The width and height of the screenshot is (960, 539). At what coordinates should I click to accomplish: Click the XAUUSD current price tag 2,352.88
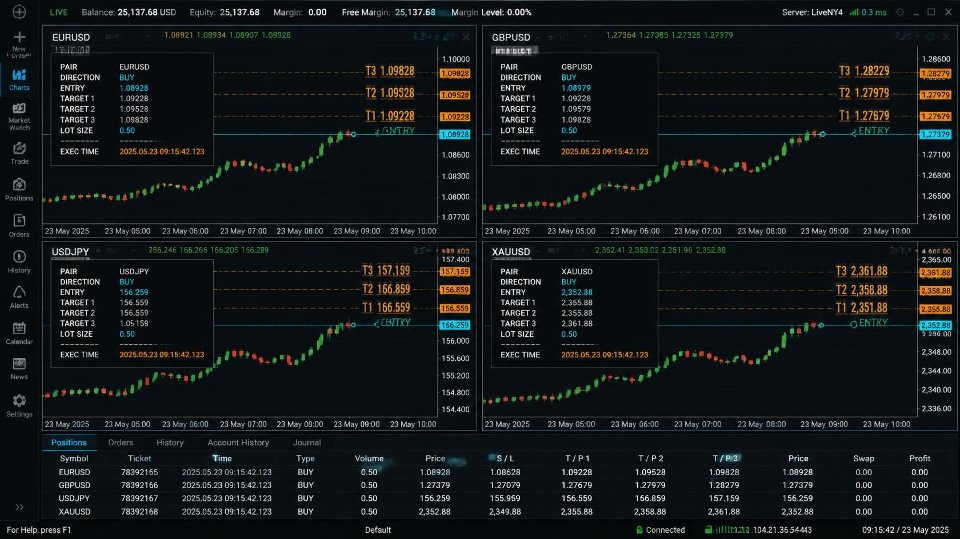[x=936, y=325]
